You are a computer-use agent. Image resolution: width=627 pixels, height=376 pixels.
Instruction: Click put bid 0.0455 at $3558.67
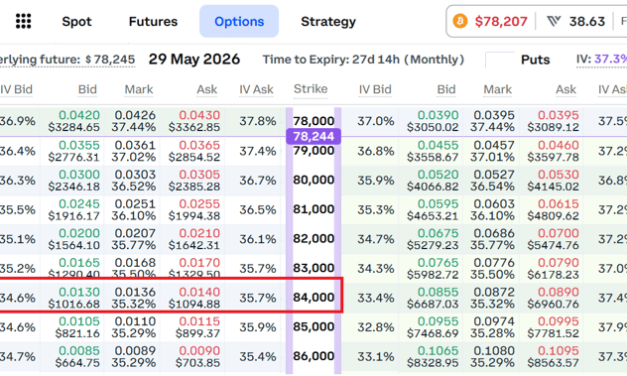(433, 151)
